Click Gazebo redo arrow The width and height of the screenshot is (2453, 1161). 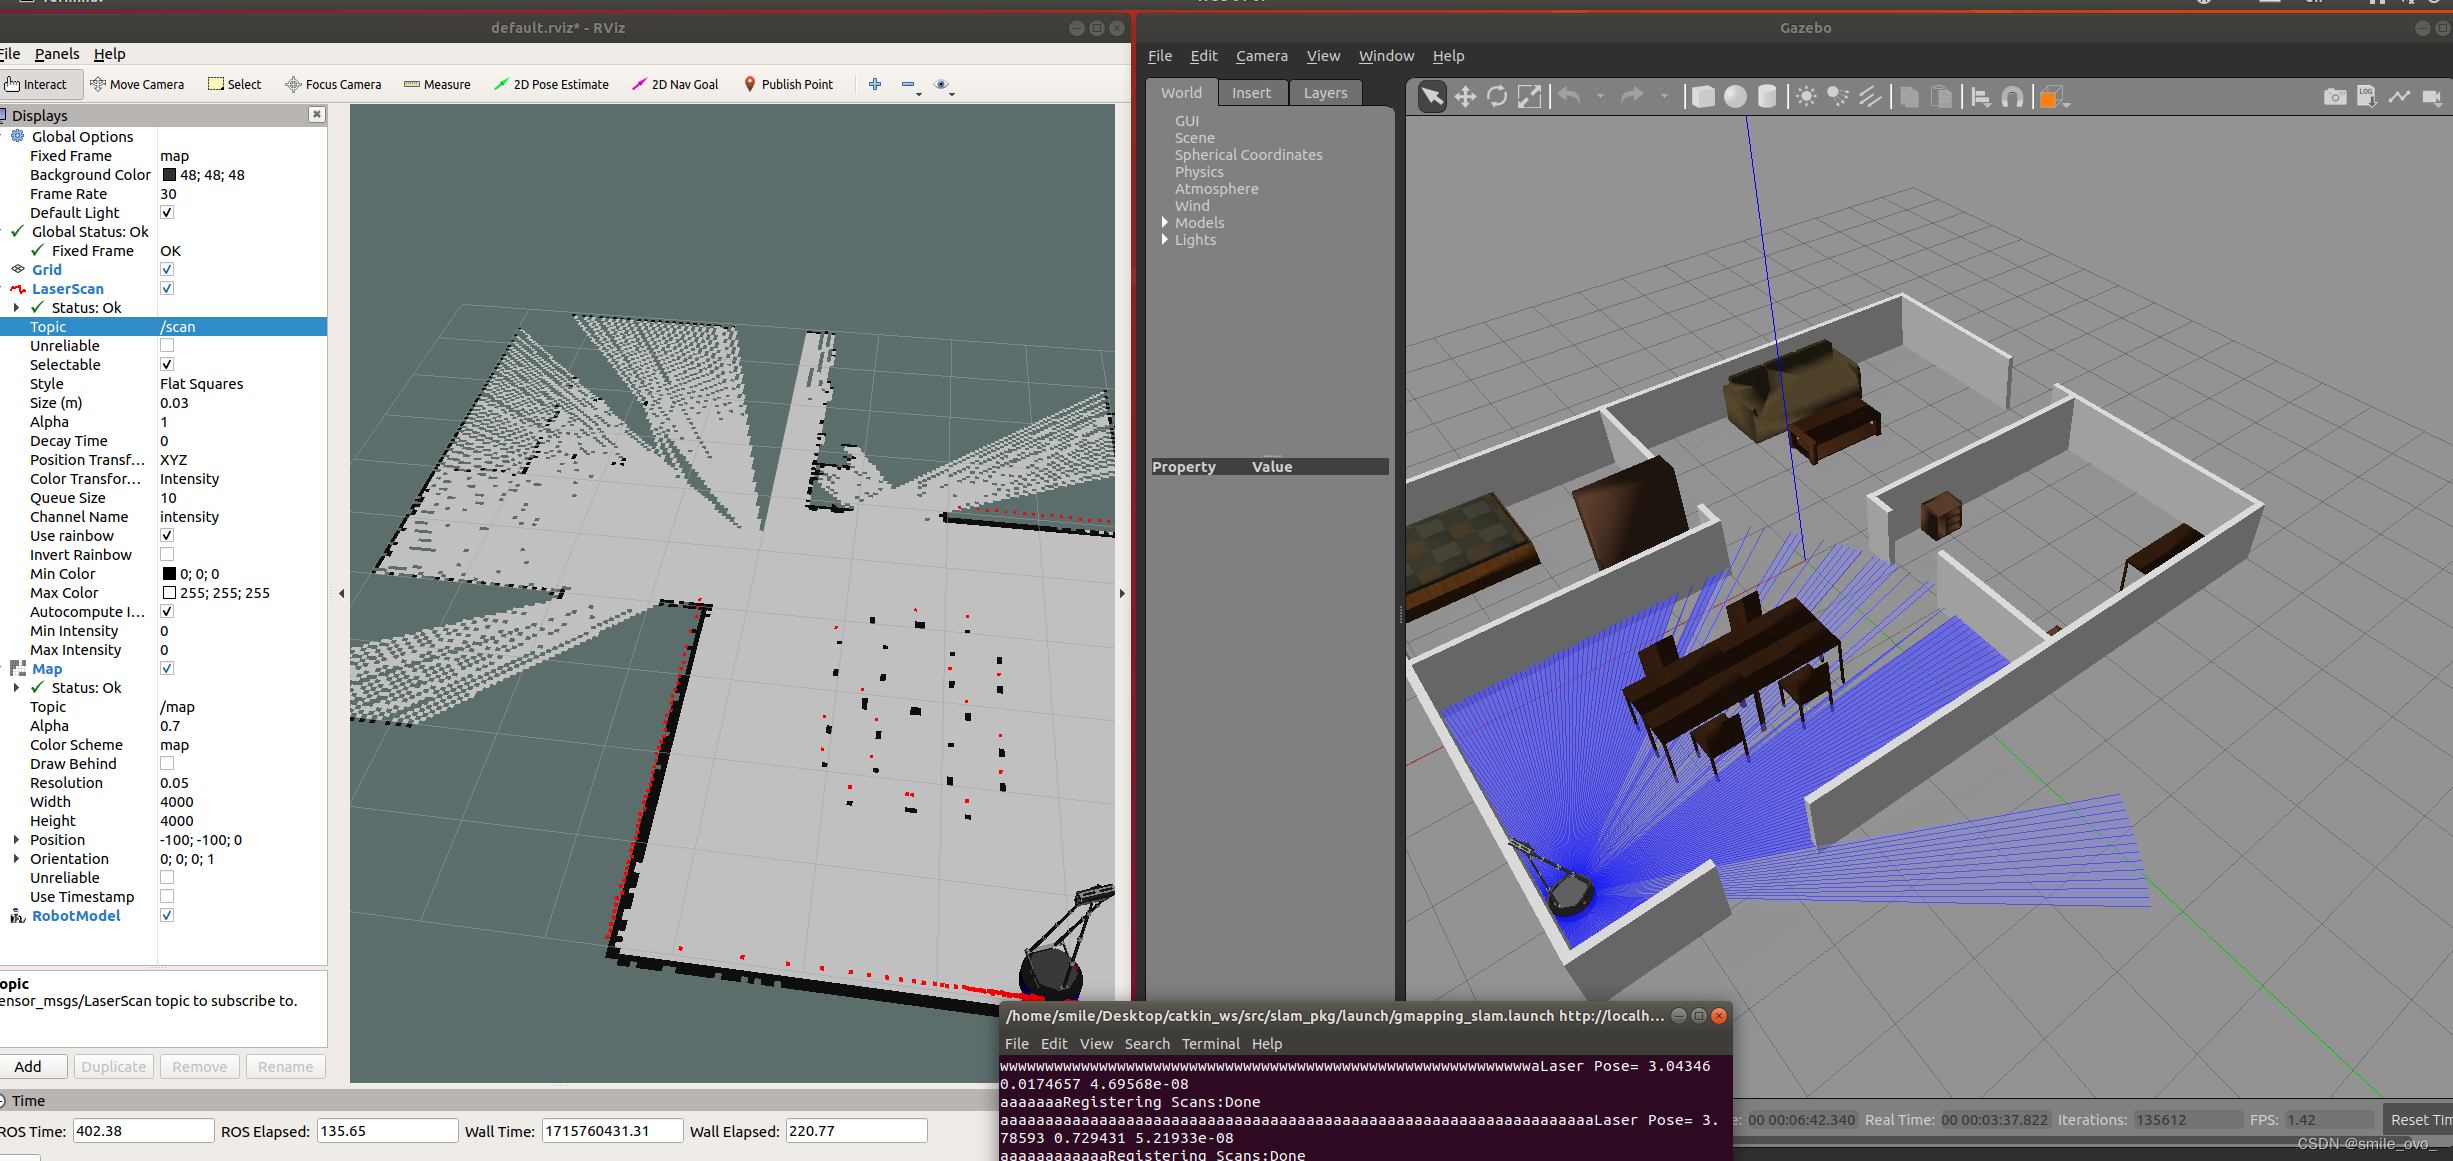pos(1632,96)
